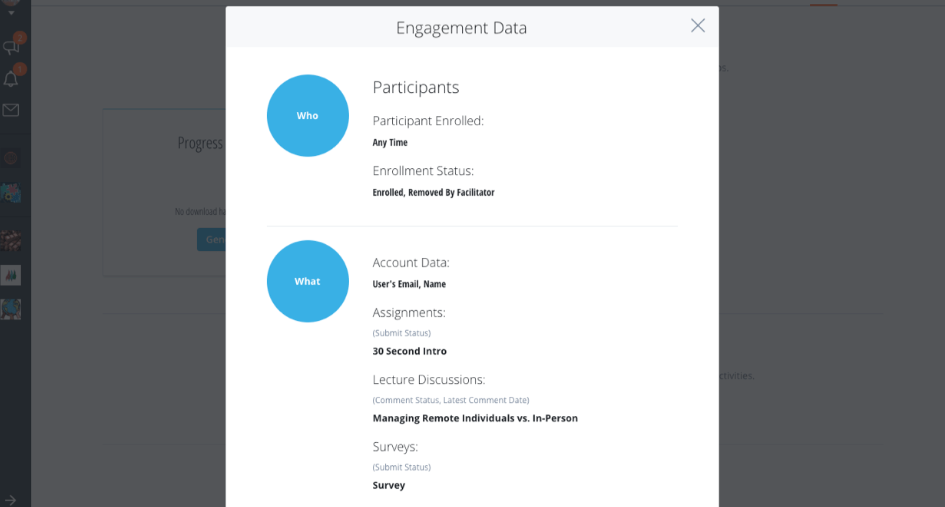Click the Survey entry under Surveys
This screenshot has height=507, width=945.
coord(389,485)
